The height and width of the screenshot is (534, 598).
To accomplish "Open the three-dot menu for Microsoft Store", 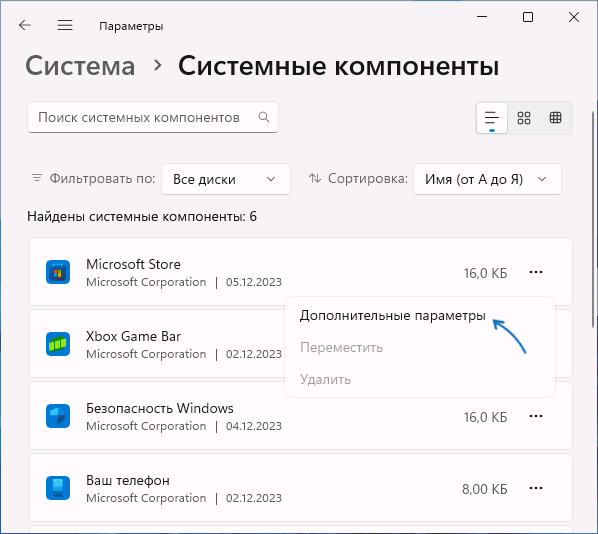I will pyautogui.click(x=536, y=272).
